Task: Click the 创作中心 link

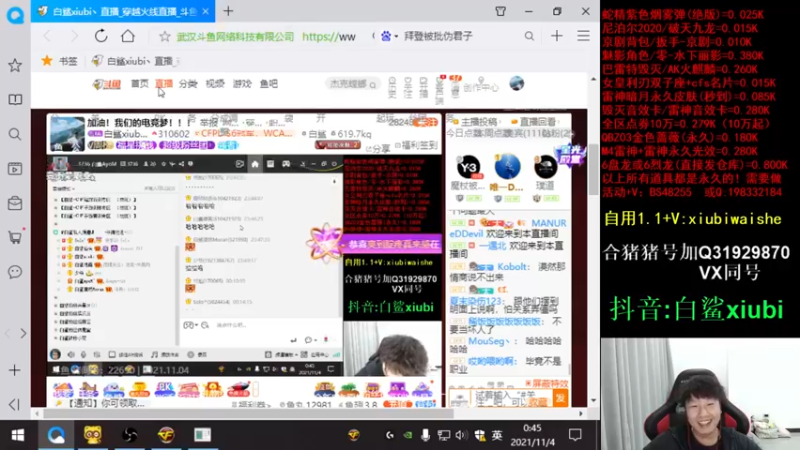Action: coord(481,88)
